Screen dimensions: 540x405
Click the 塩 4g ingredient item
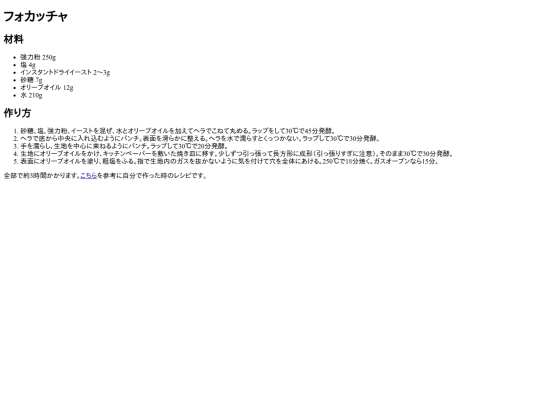28,65
